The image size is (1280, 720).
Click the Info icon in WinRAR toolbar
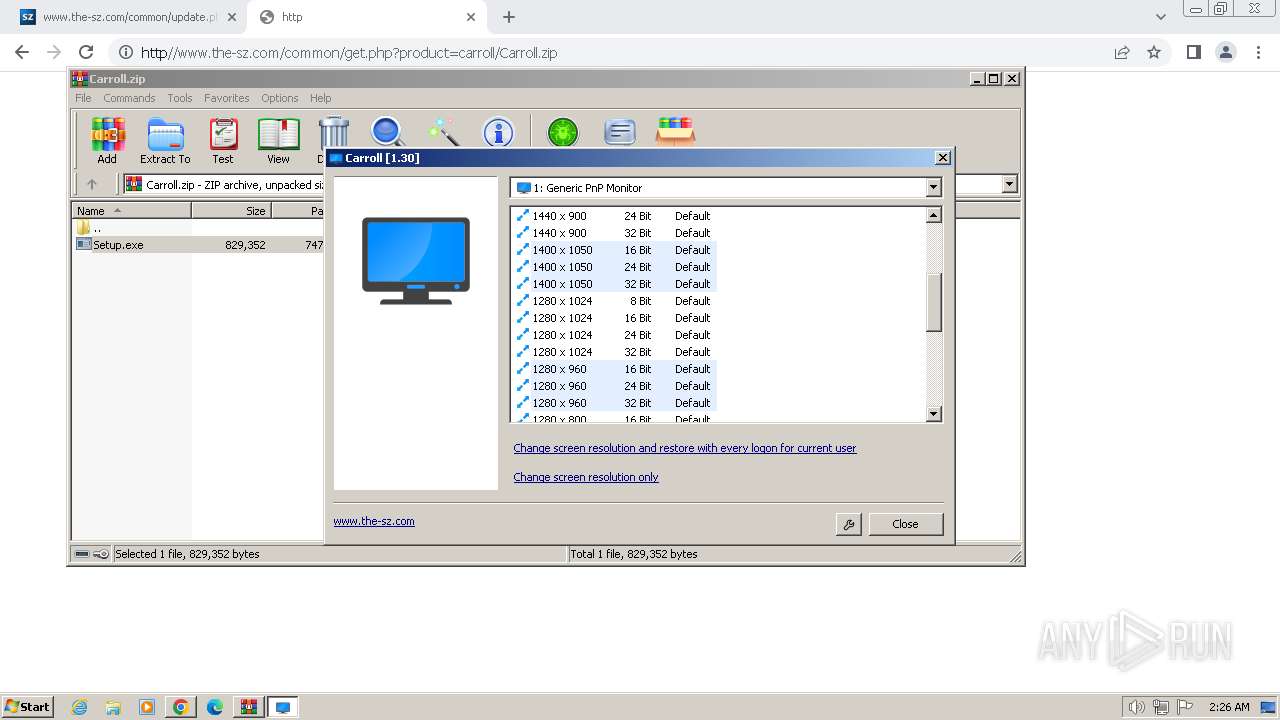pyautogui.click(x=498, y=131)
